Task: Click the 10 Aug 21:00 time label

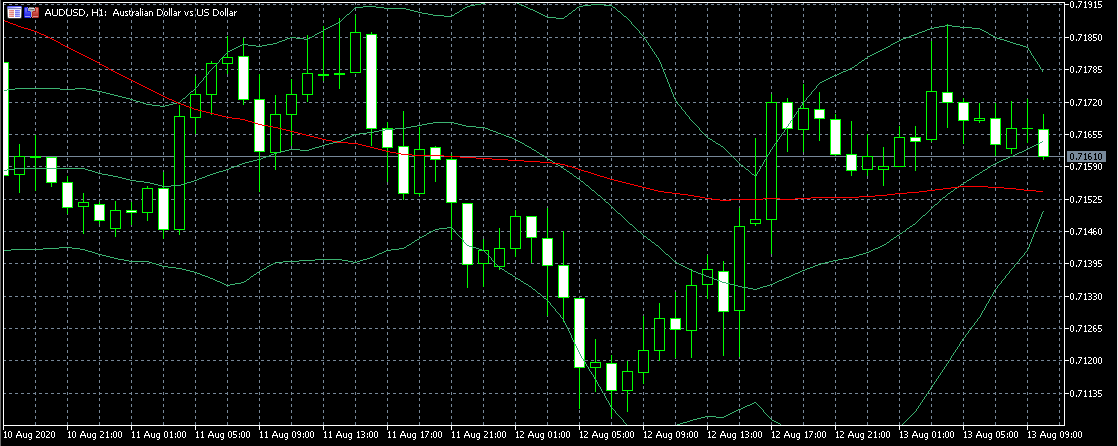Action: tap(94, 434)
